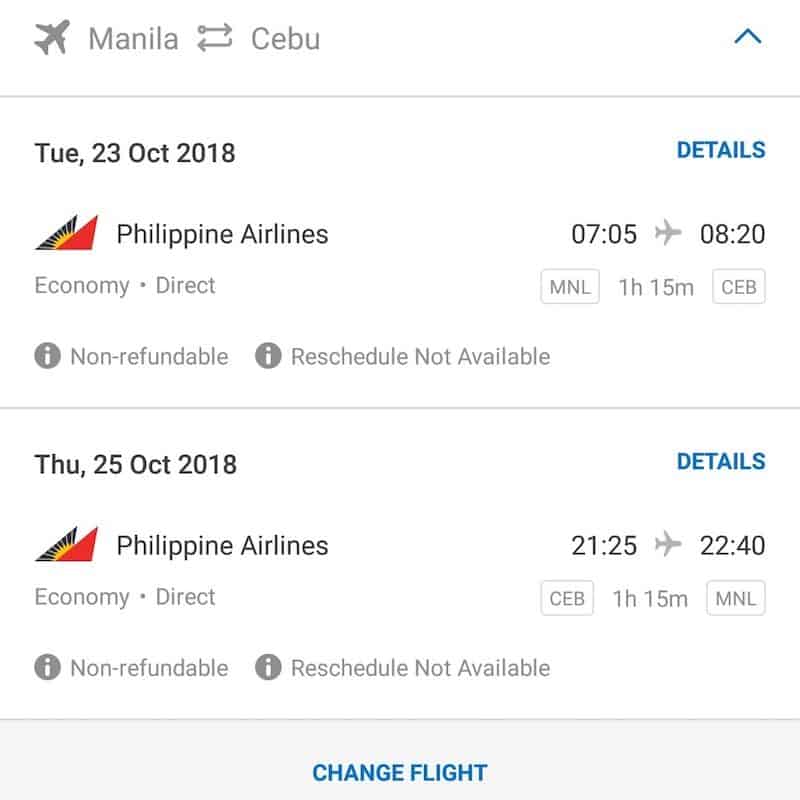Click the CEB departure badge on 25 Oct
The height and width of the screenshot is (800, 800).
566,599
